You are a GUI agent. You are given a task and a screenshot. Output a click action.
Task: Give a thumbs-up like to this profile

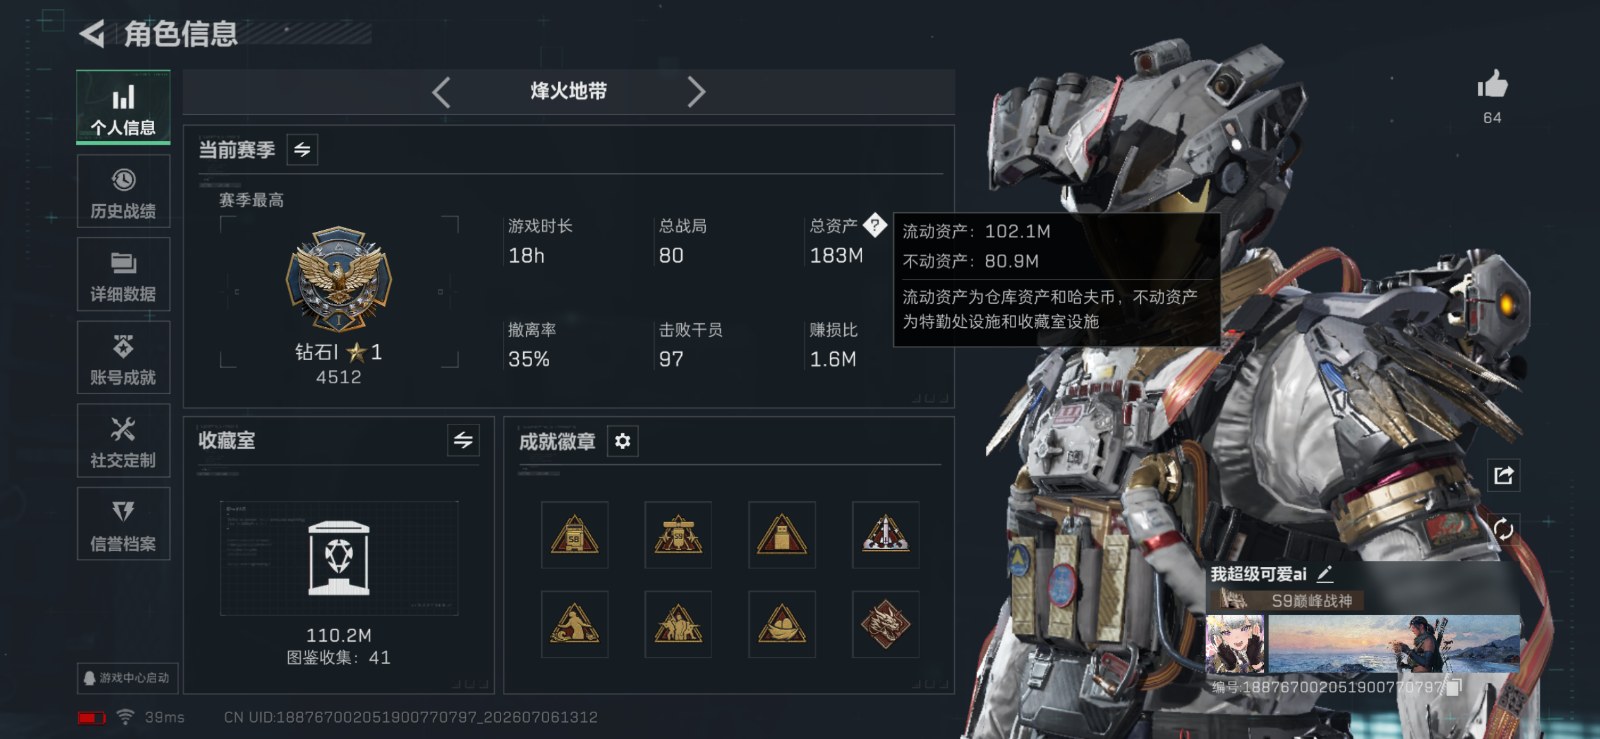(x=1492, y=85)
